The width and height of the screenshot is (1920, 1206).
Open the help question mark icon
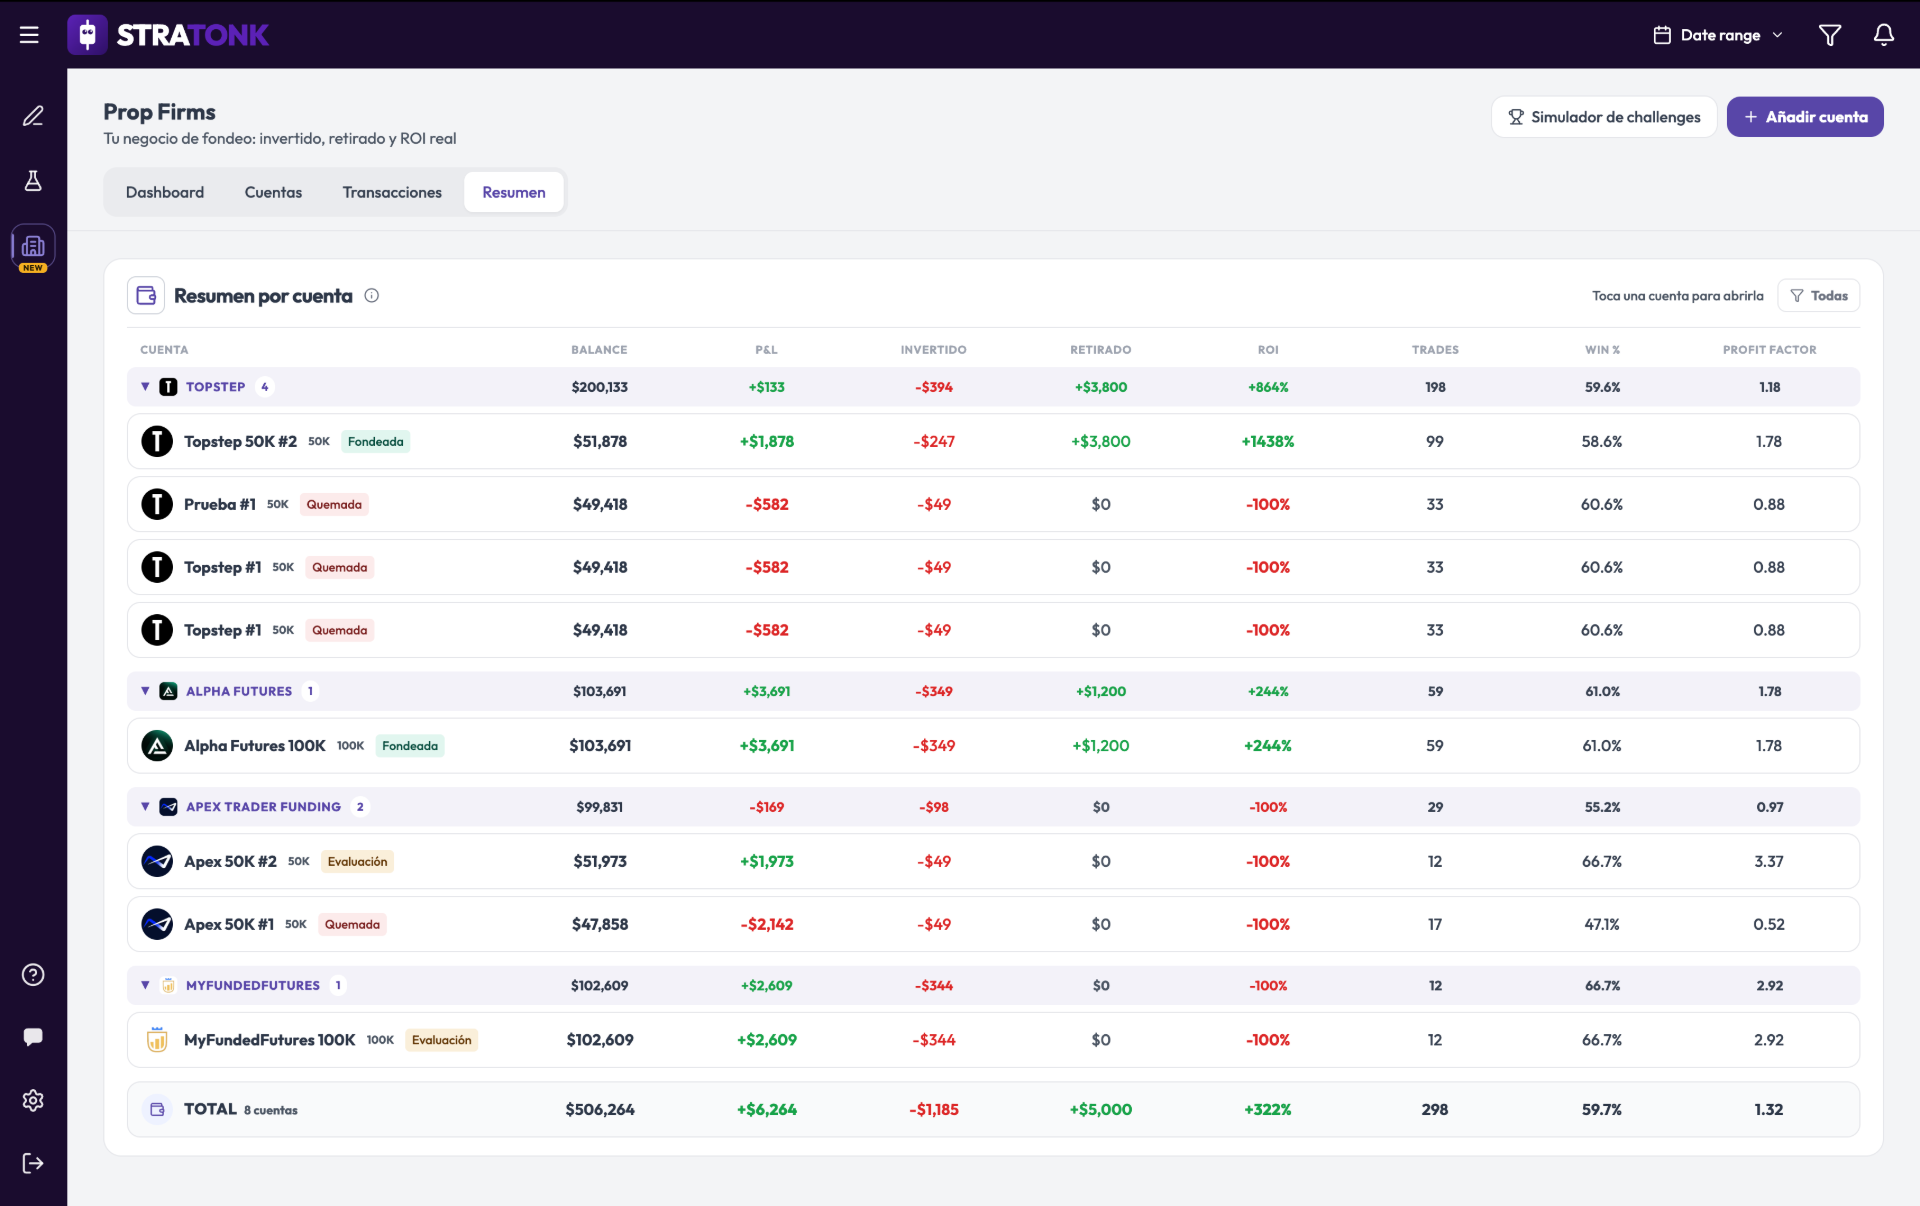[33, 974]
